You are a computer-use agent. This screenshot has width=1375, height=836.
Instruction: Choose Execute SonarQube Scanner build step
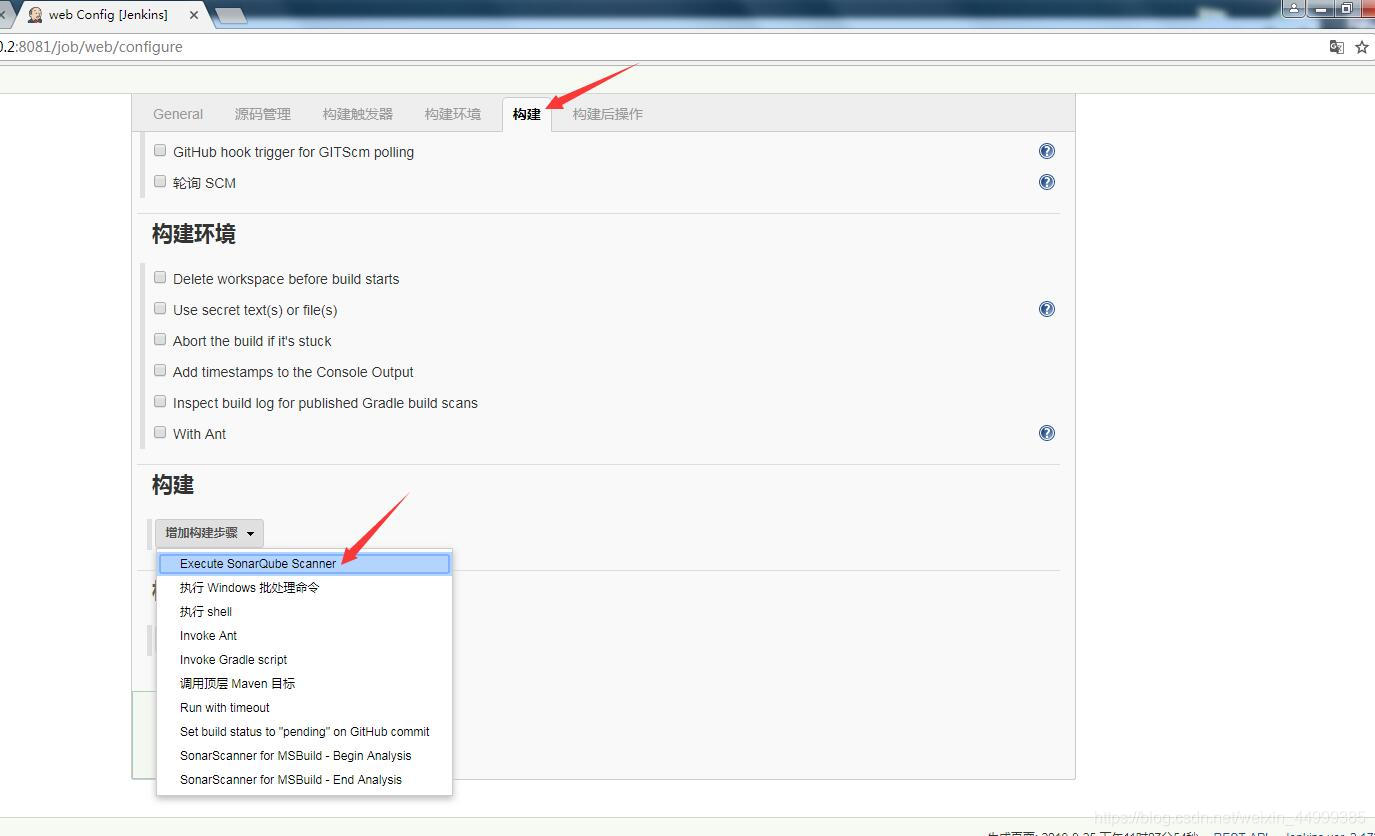[304, 564]
